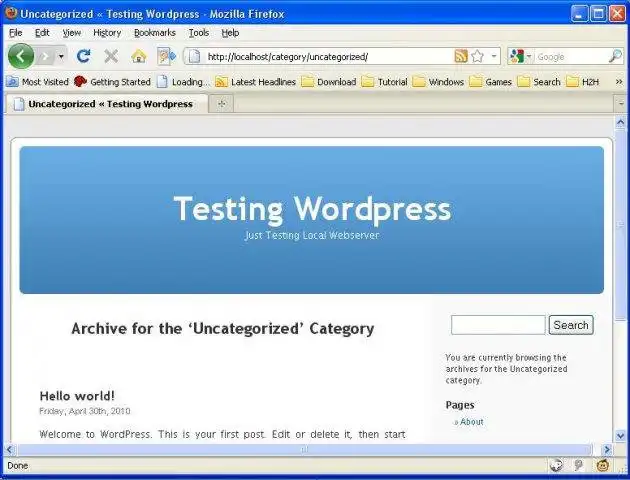
Task: Click the Stop loading X icon
Action: pos(111,56)
